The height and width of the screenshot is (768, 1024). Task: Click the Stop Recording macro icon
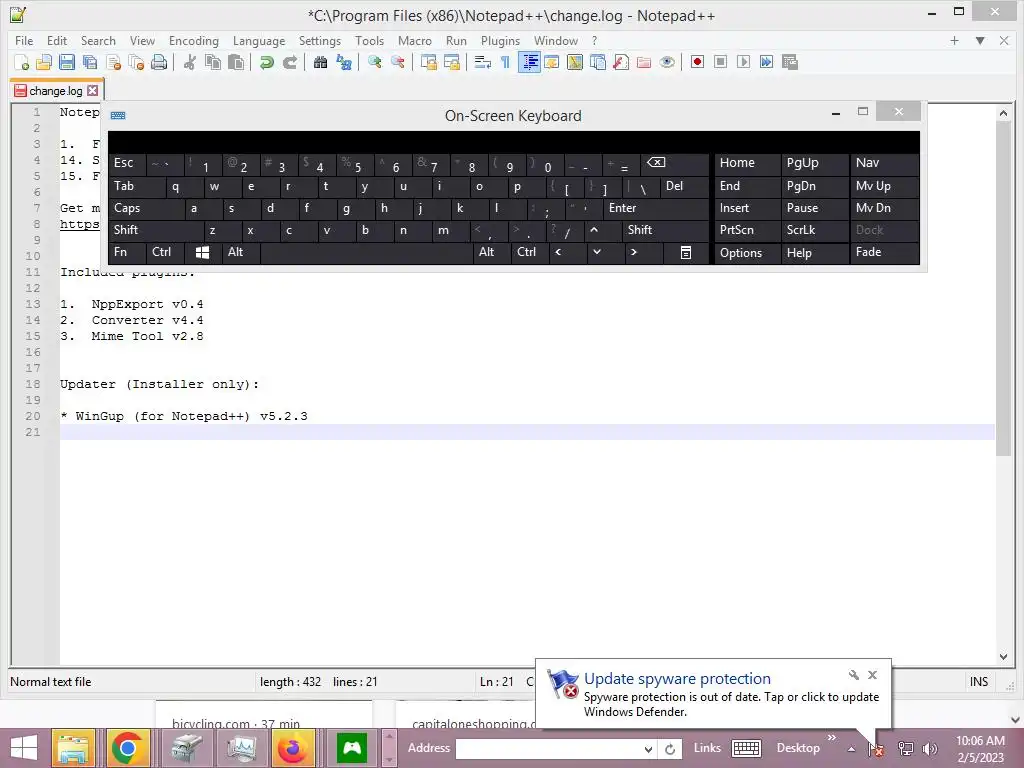[x=720, y=62]
